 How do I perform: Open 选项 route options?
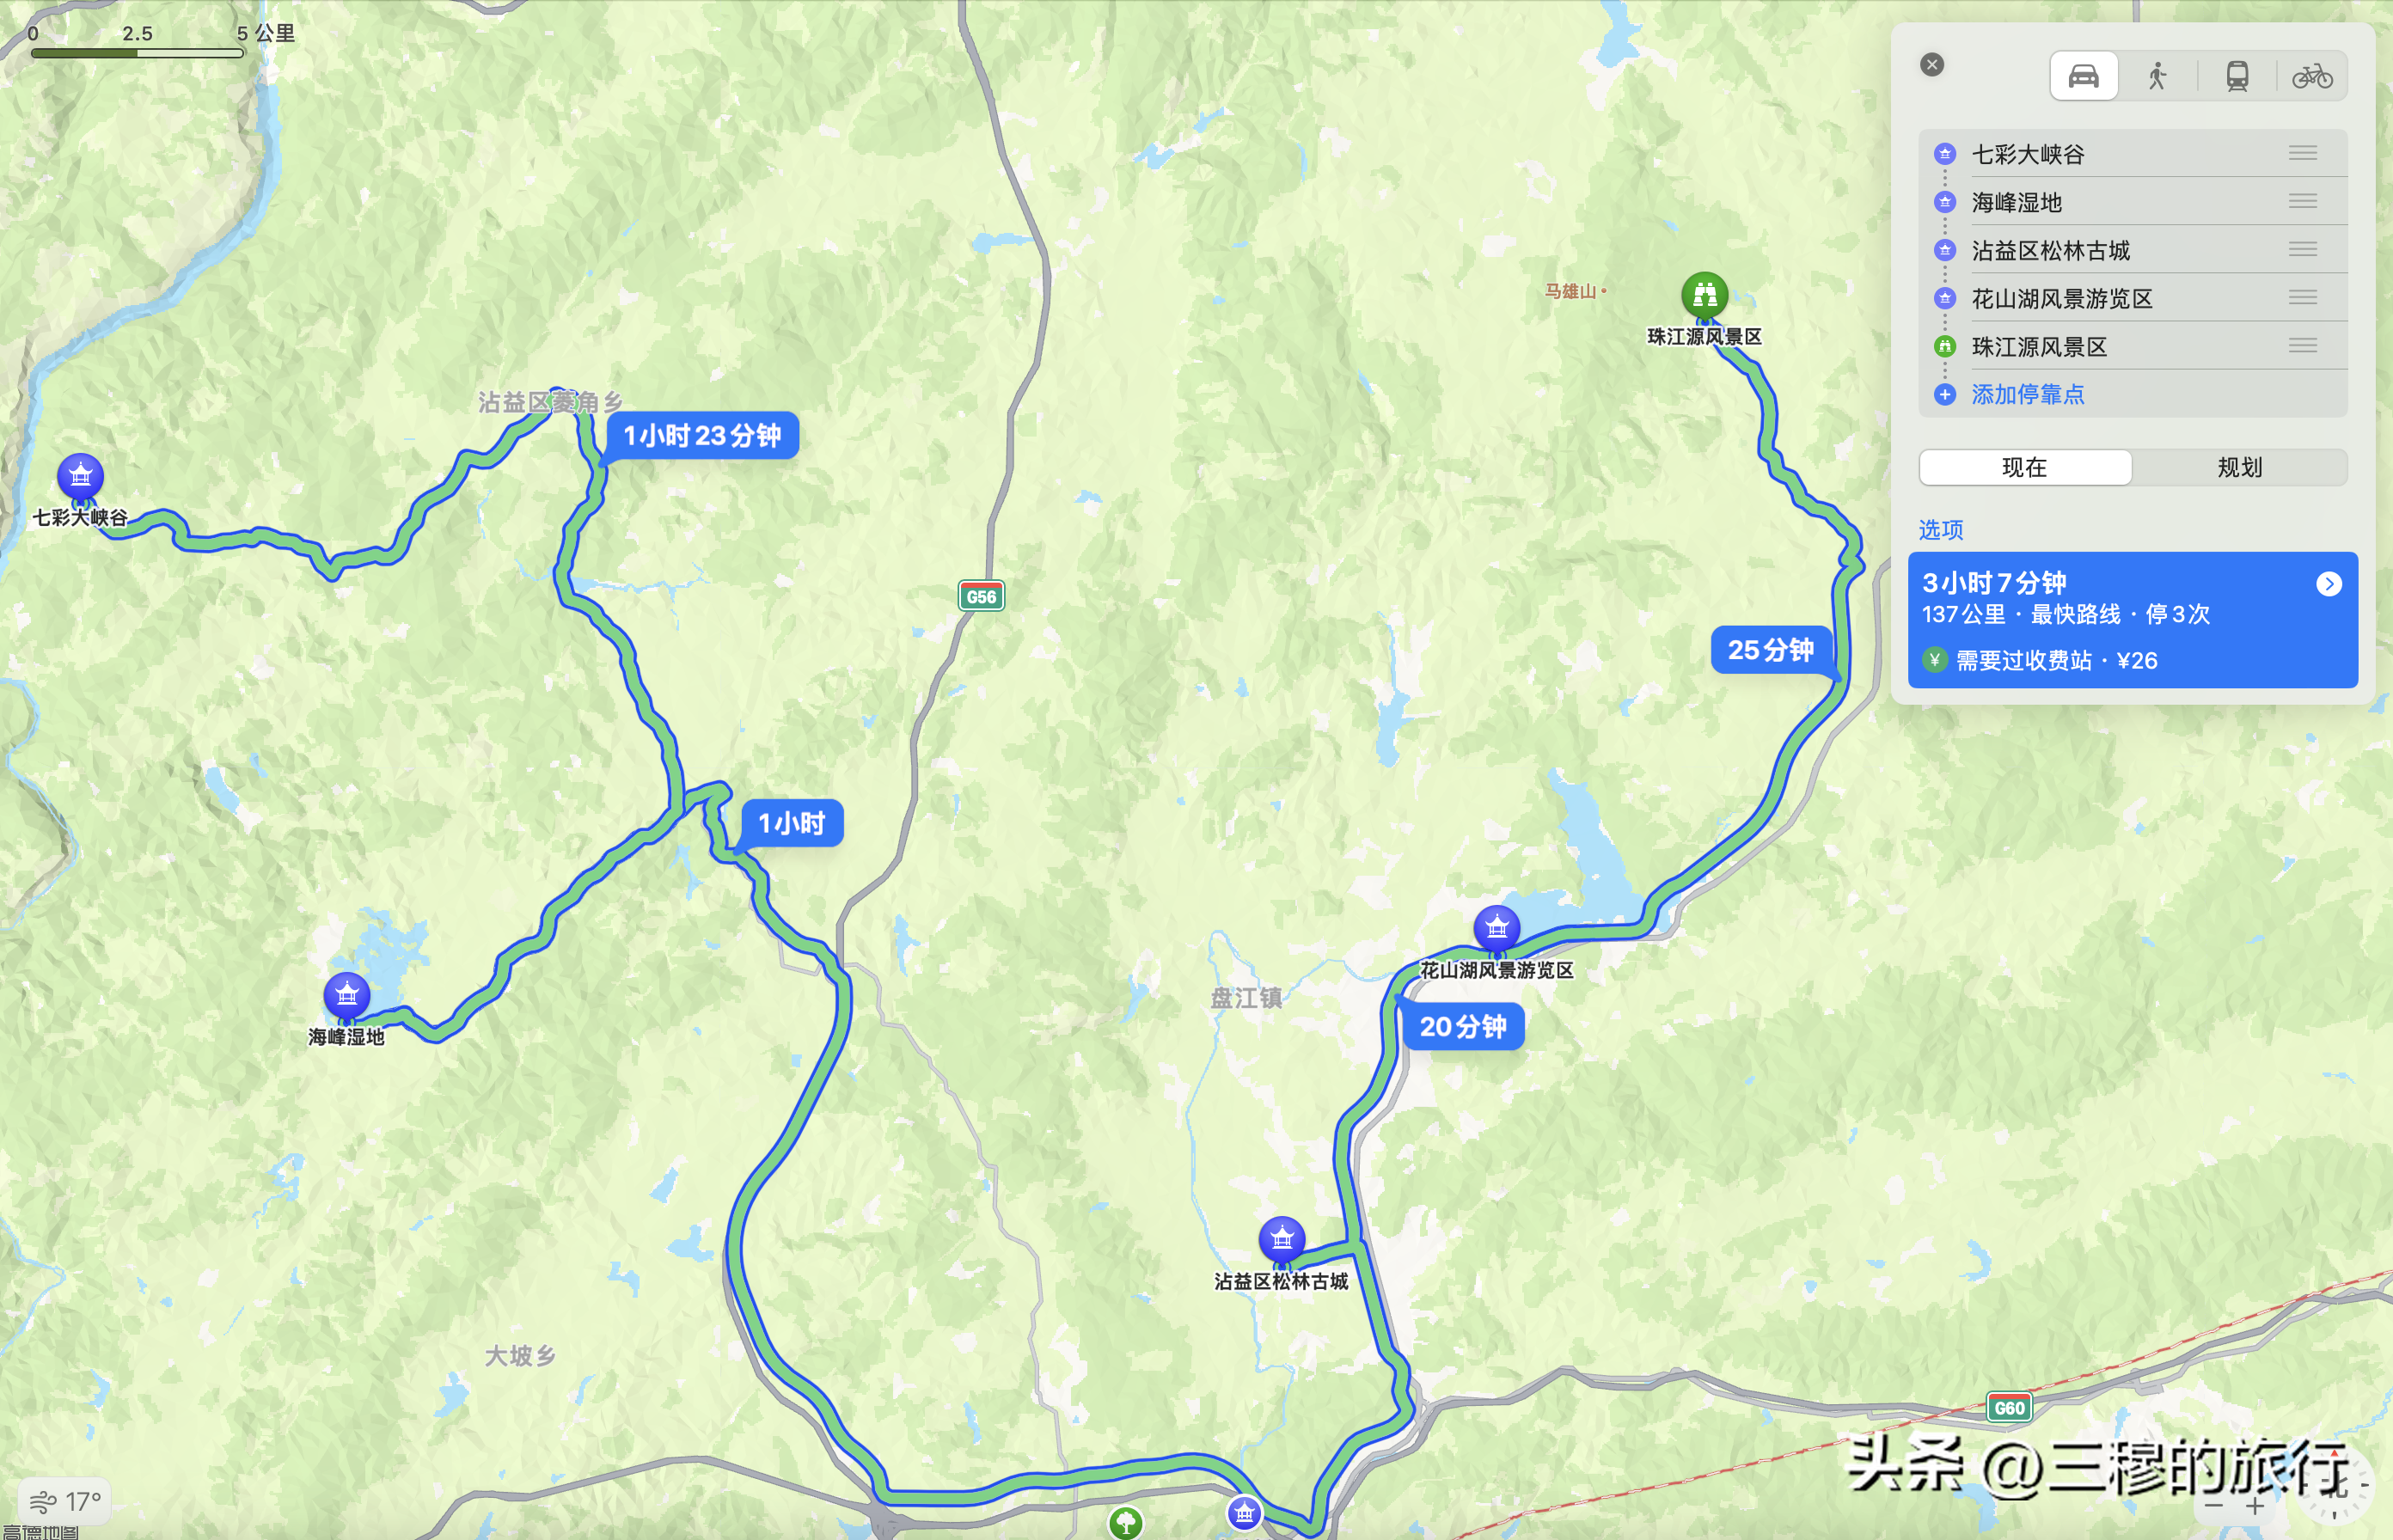[x=1941, y=529]
